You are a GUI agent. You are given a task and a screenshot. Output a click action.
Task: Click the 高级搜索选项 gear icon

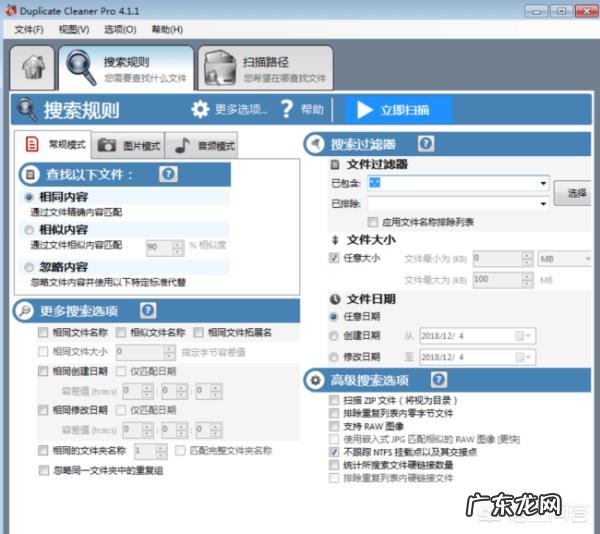[315, 380]
